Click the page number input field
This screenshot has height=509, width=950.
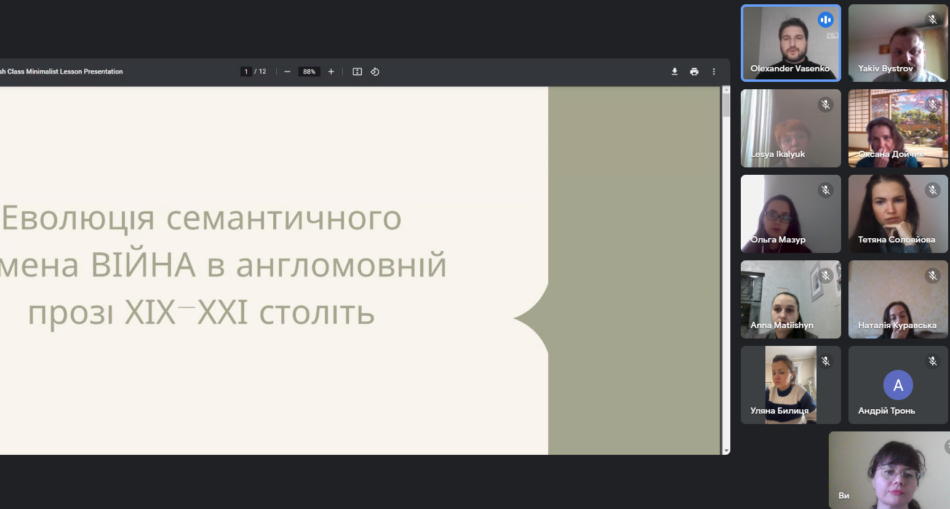pos(247,72)
